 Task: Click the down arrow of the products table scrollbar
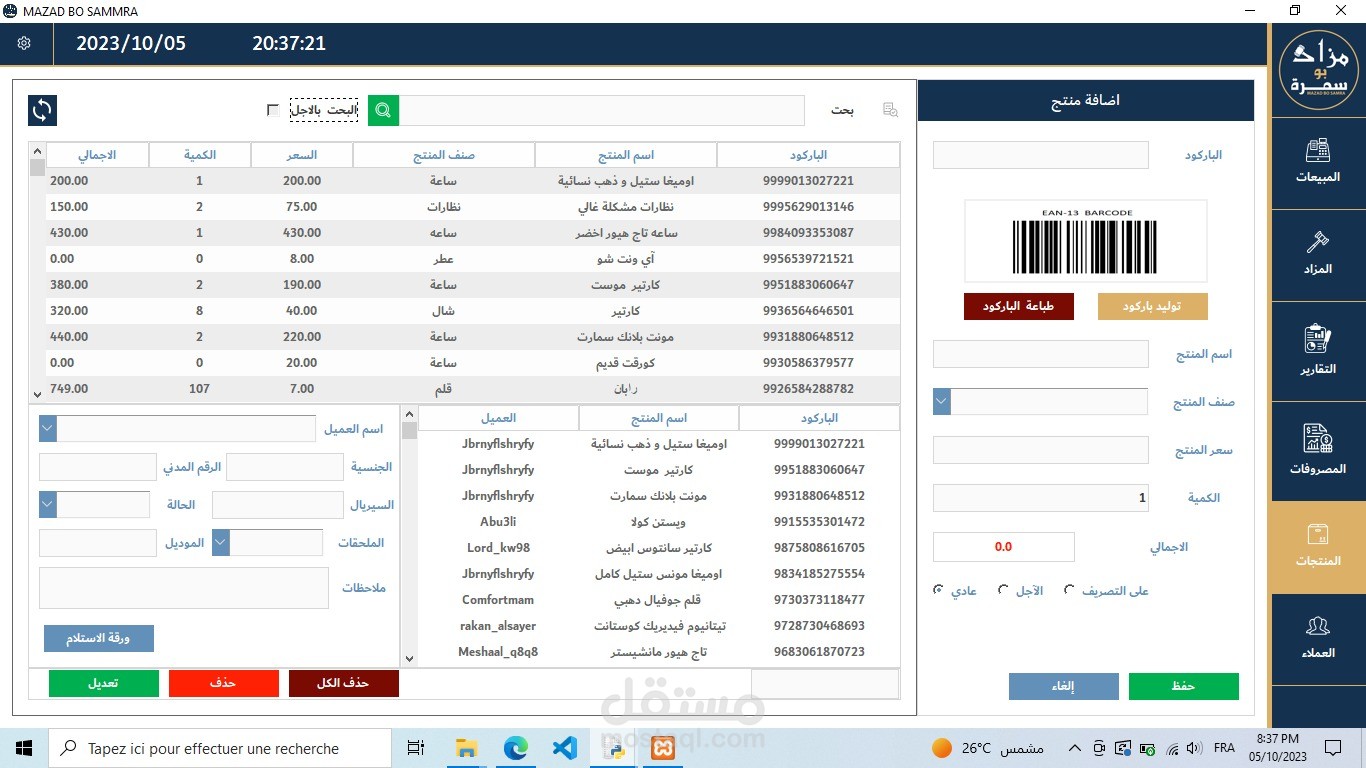point(38,394)
